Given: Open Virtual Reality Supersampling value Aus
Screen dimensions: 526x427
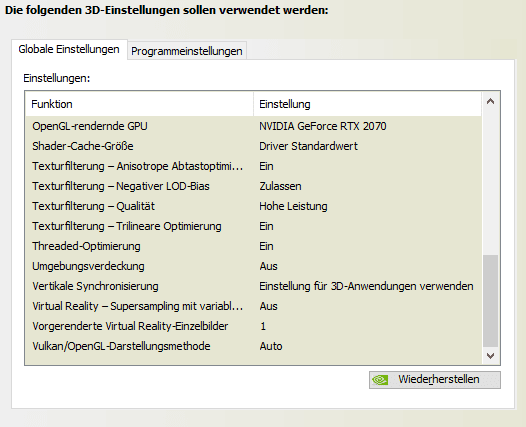Looking at the screenshot, I should coord(268,306).
